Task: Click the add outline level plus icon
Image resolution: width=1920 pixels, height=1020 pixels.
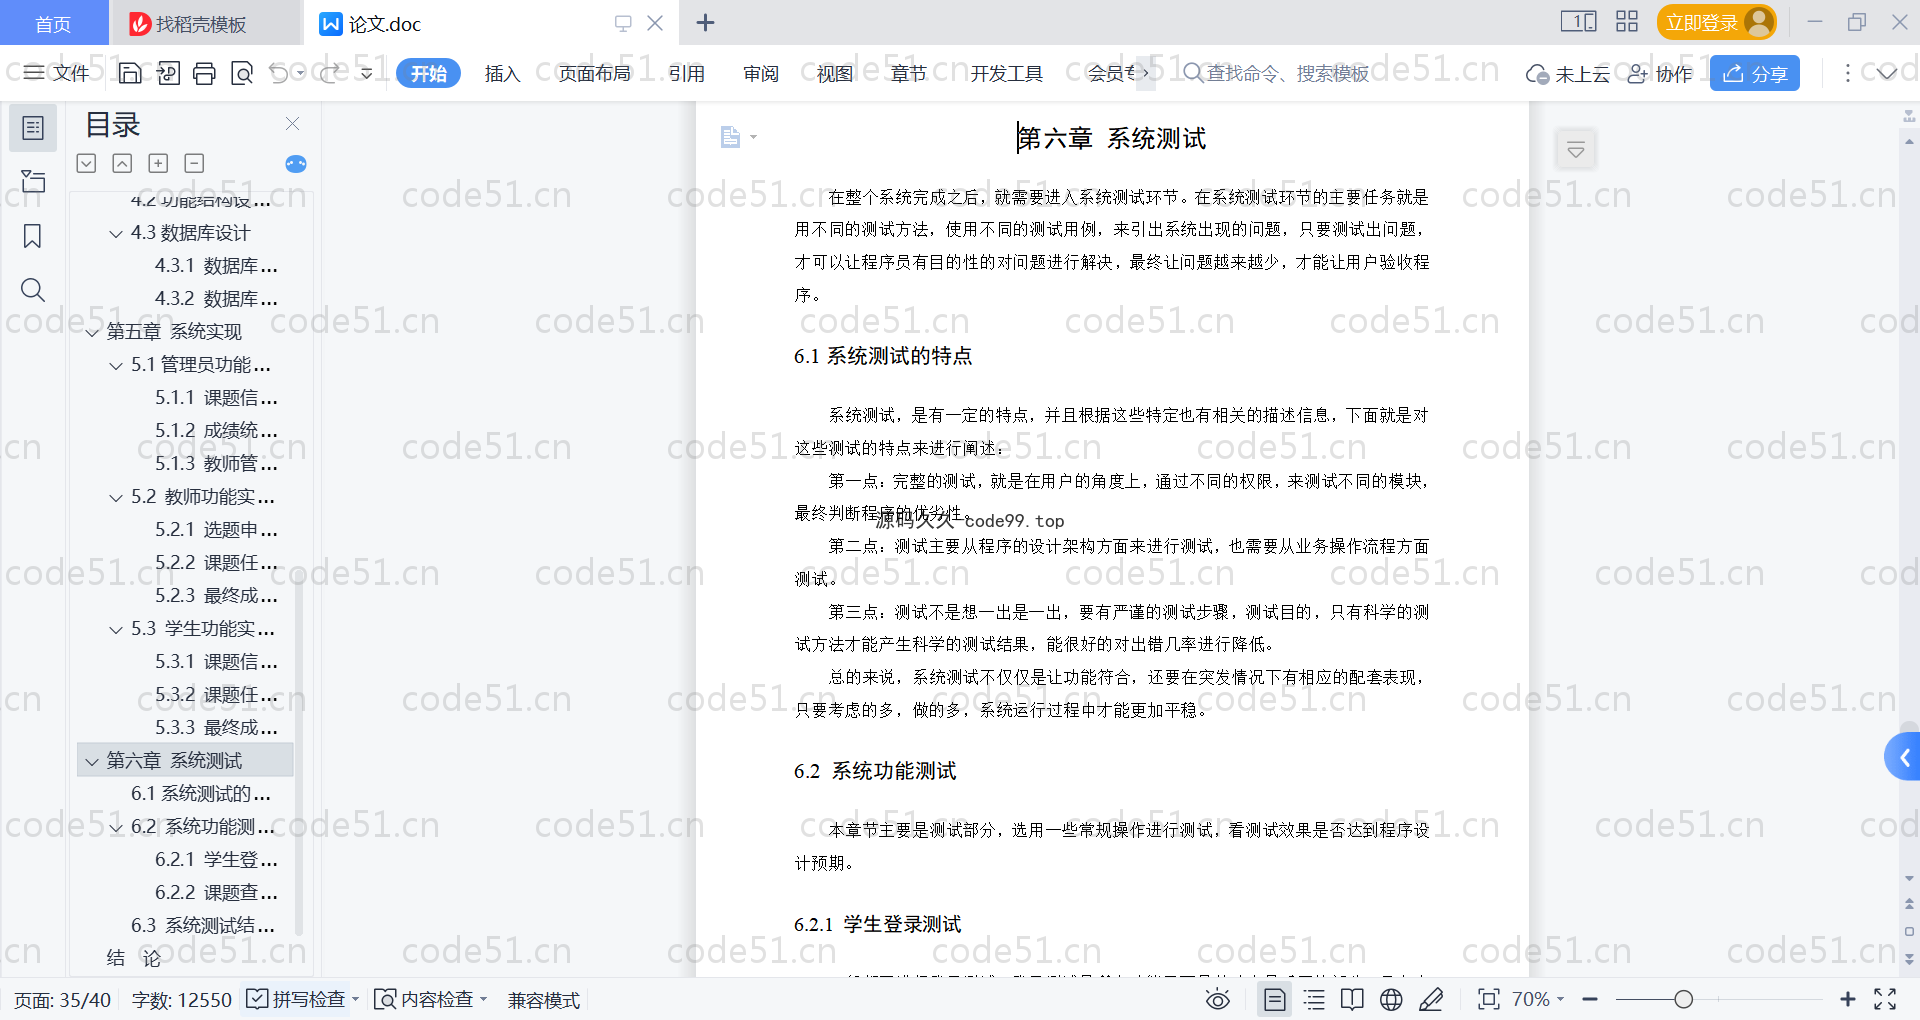Action: [x=158, y=163]
